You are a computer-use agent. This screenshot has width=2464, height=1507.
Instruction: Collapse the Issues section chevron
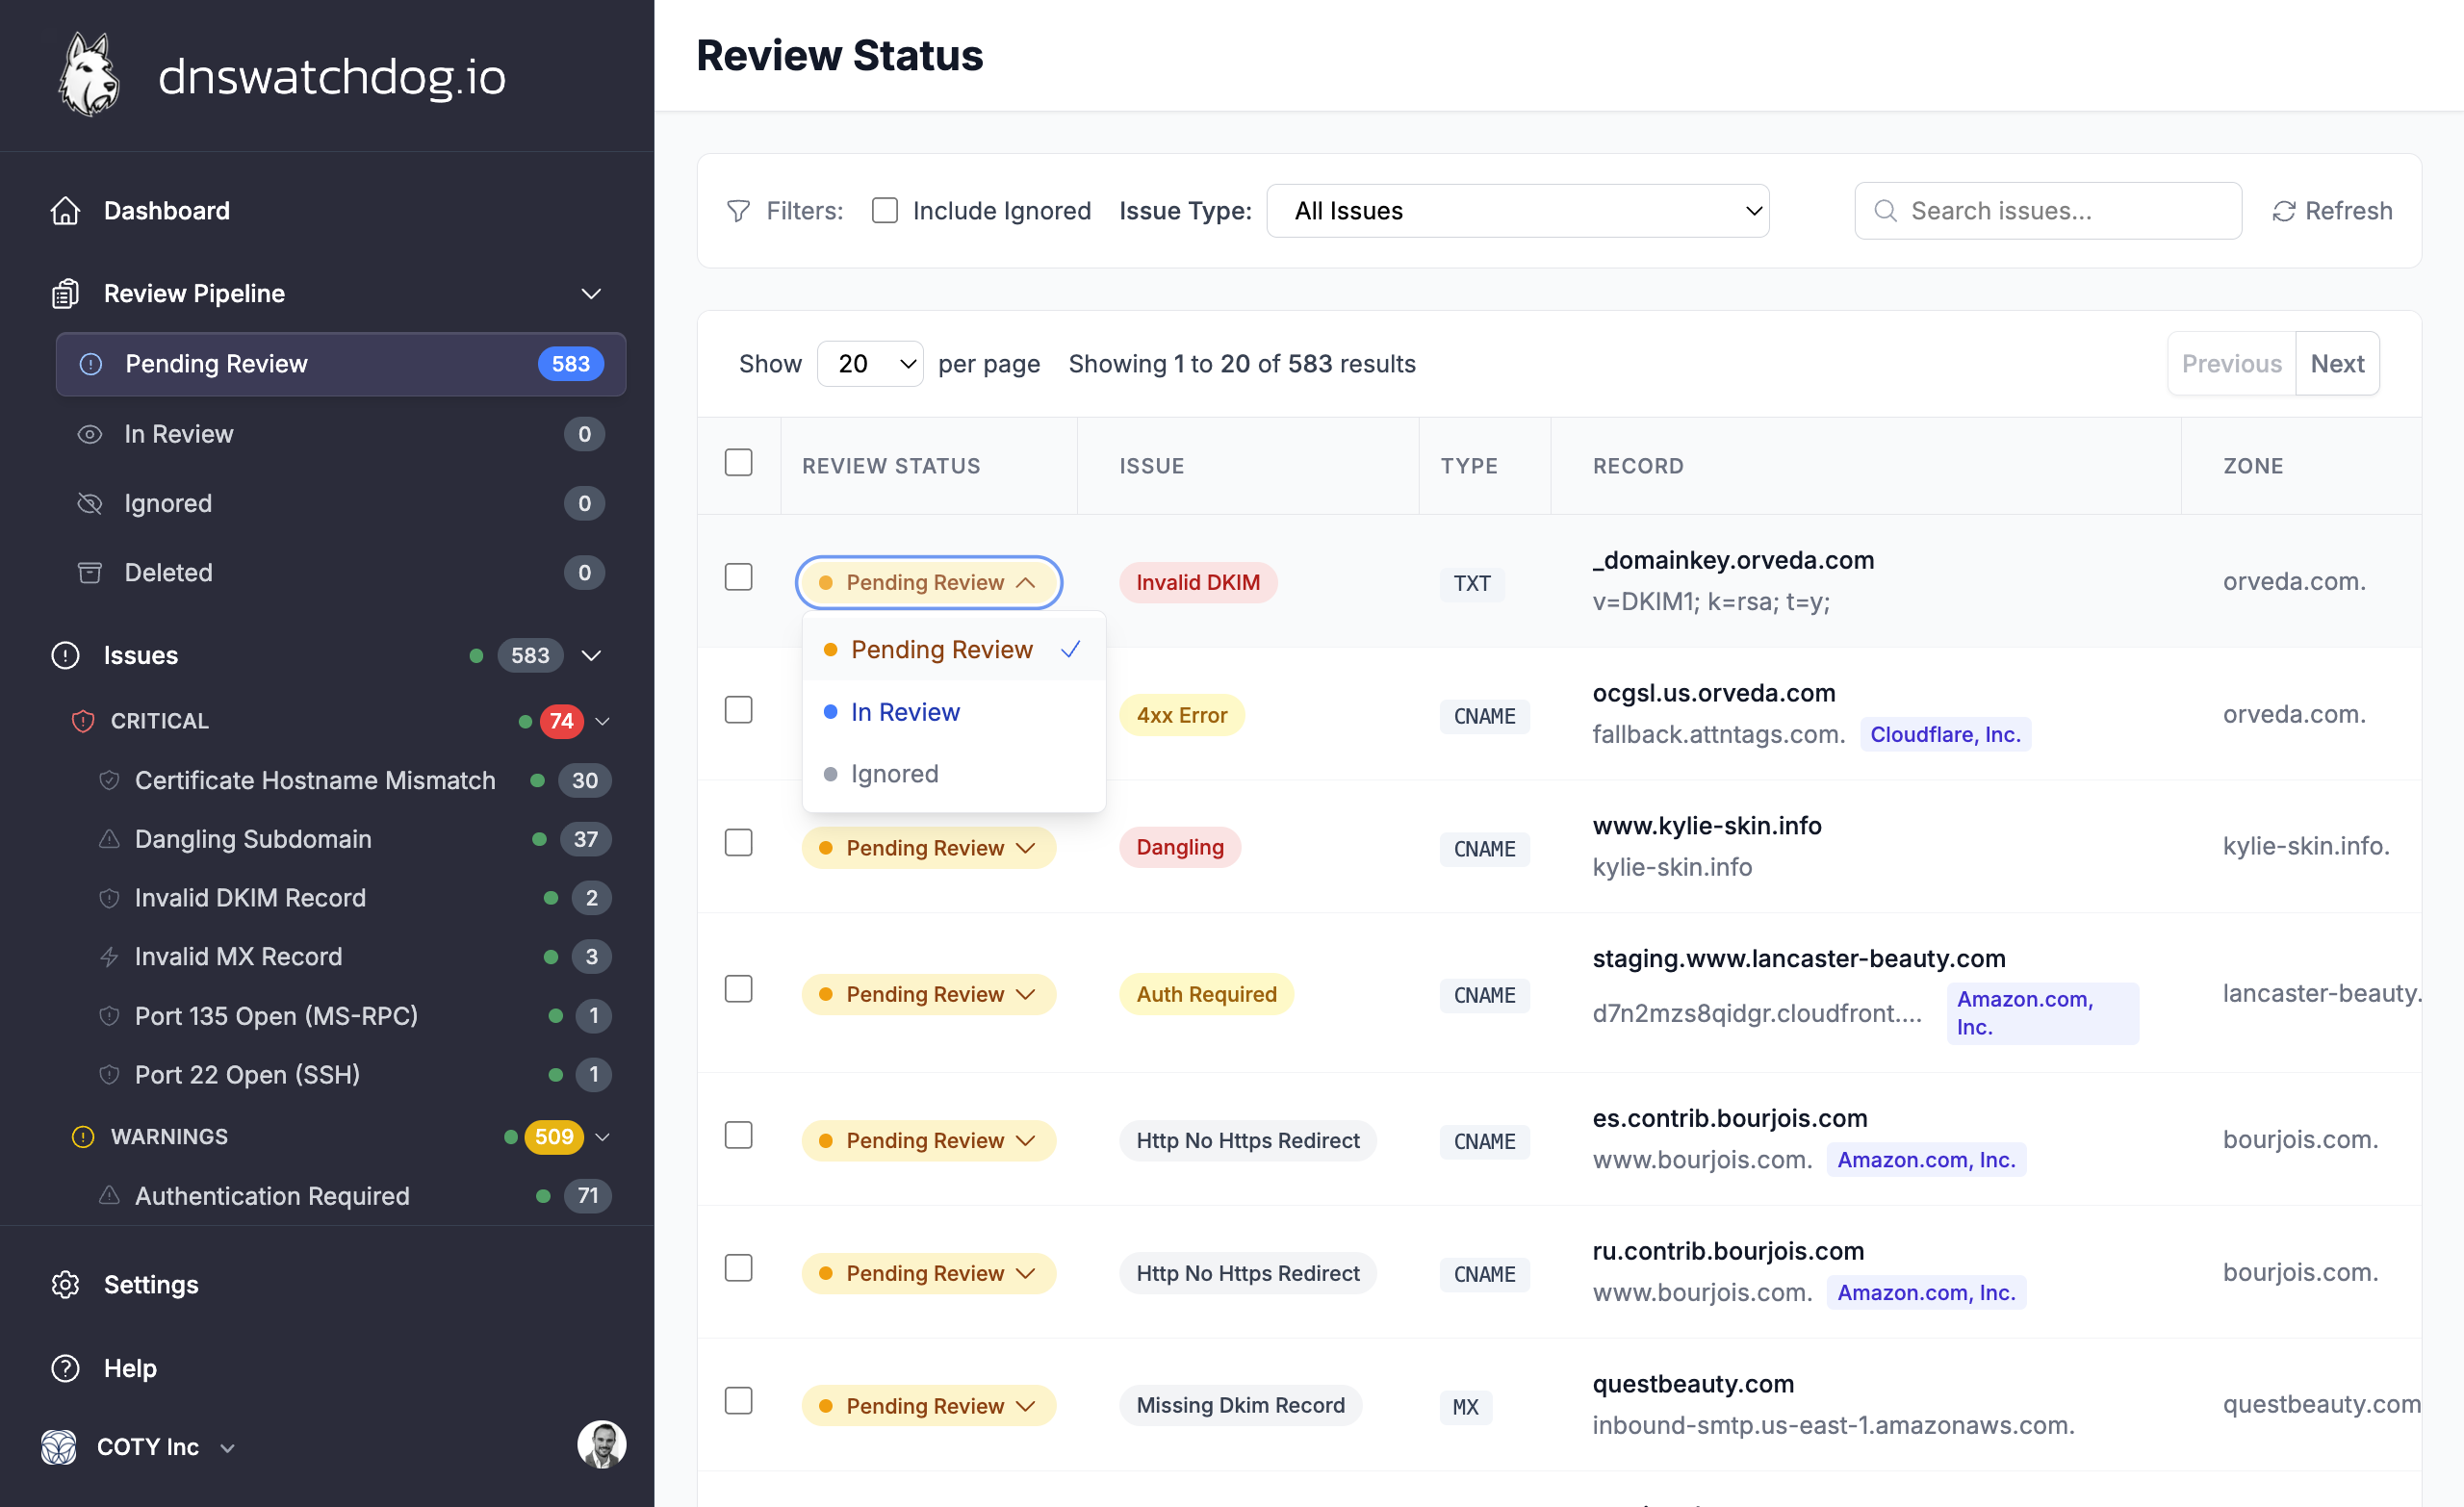tap(591, 656)
